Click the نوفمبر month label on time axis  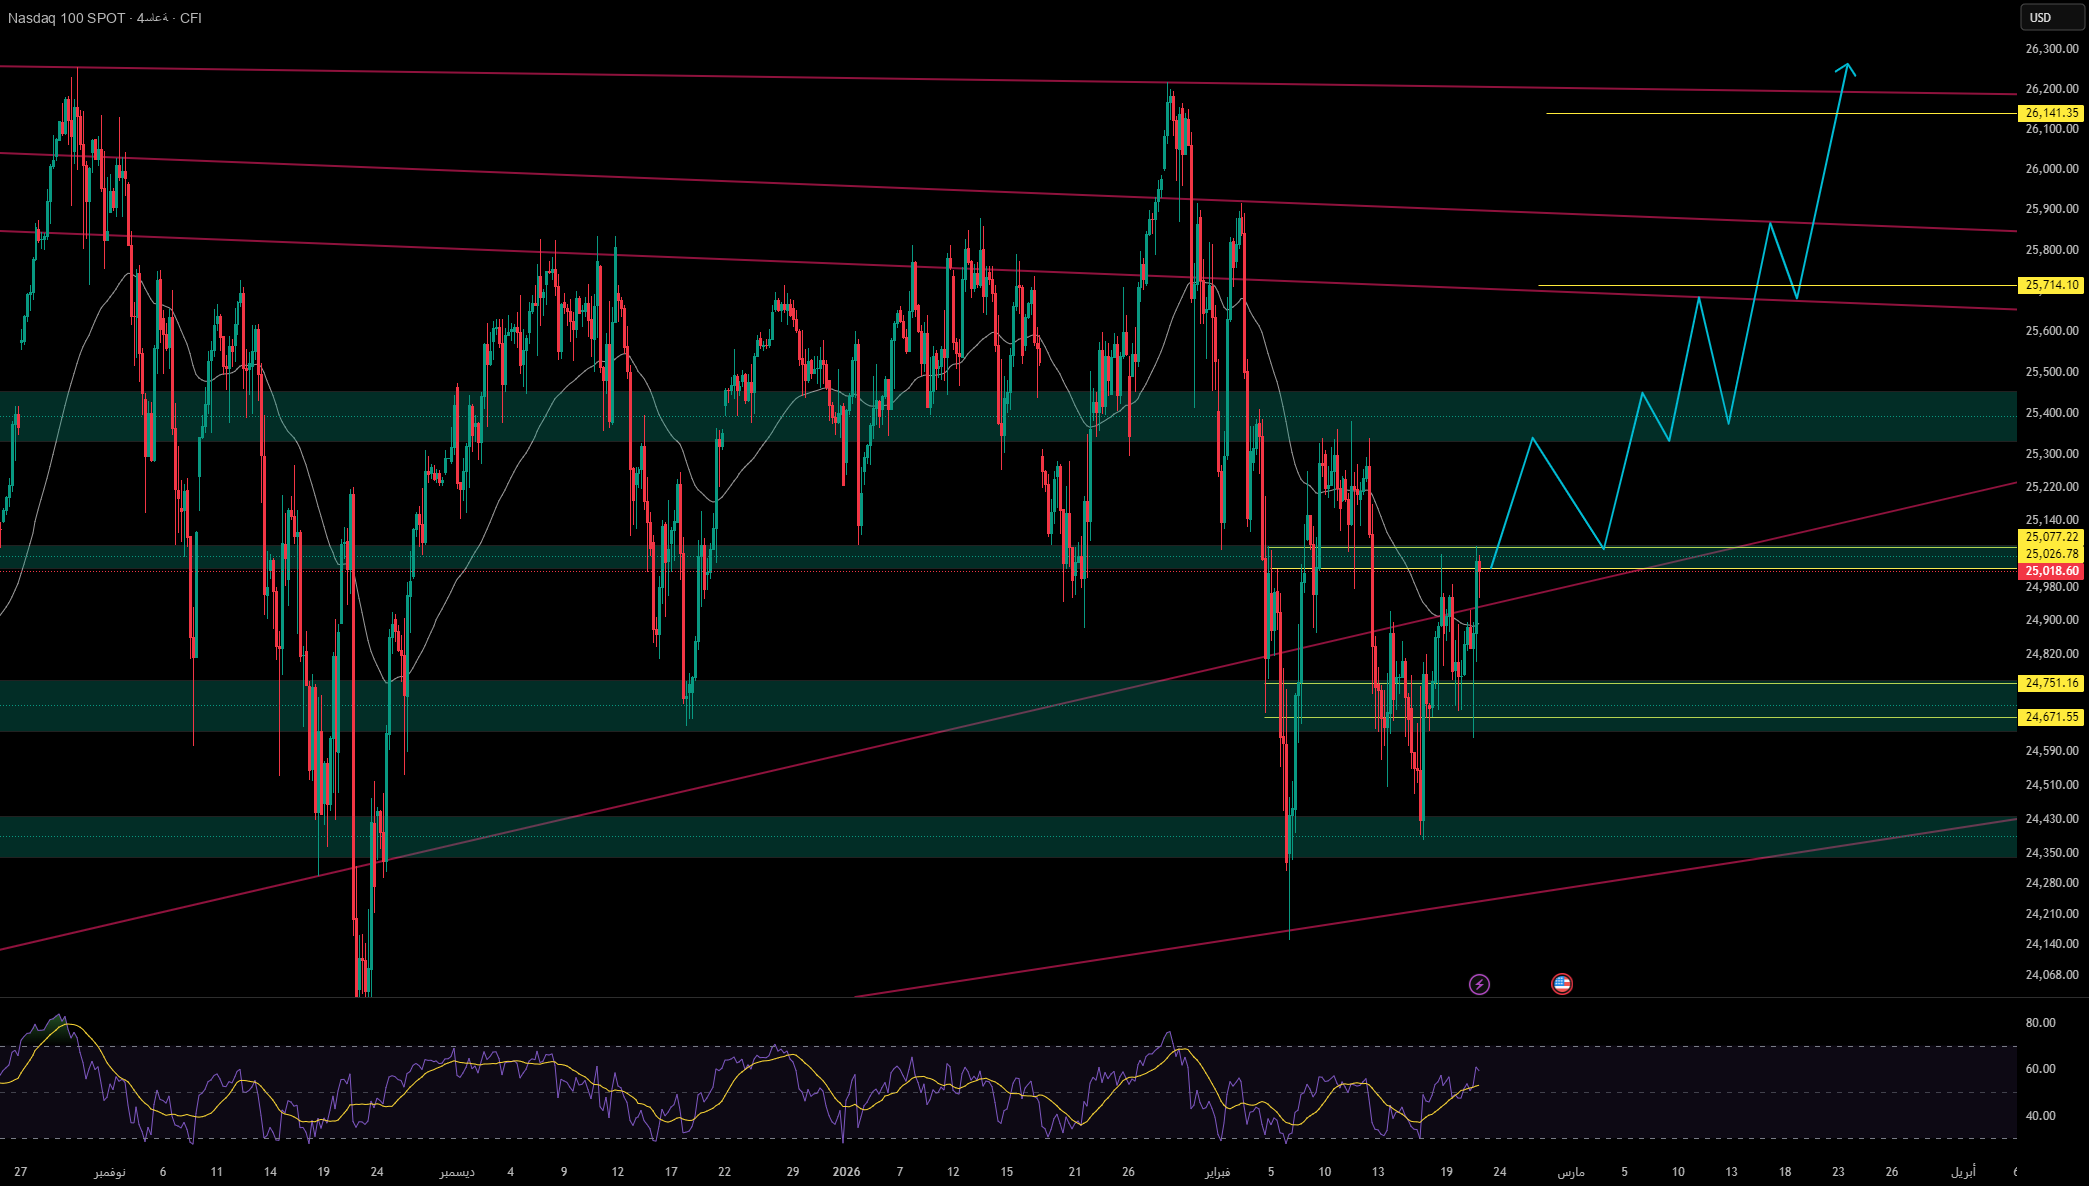[x=110, y=1171]
